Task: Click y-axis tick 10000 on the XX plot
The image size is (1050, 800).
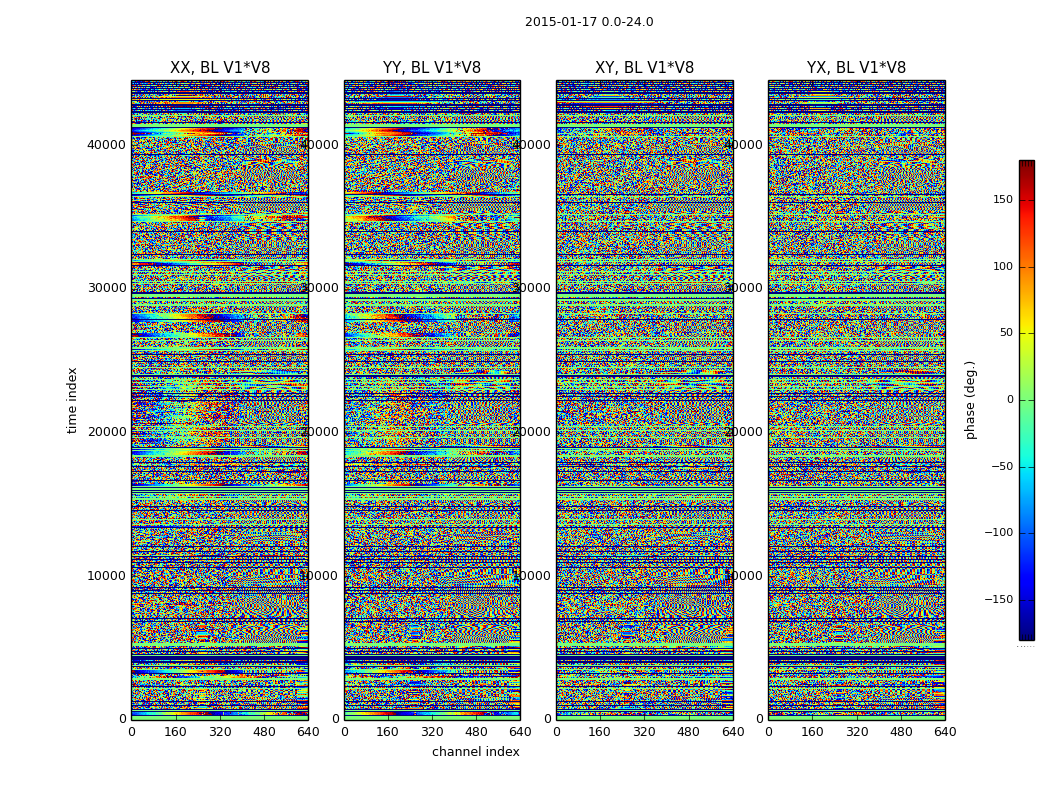Action: tap(106, 576)
